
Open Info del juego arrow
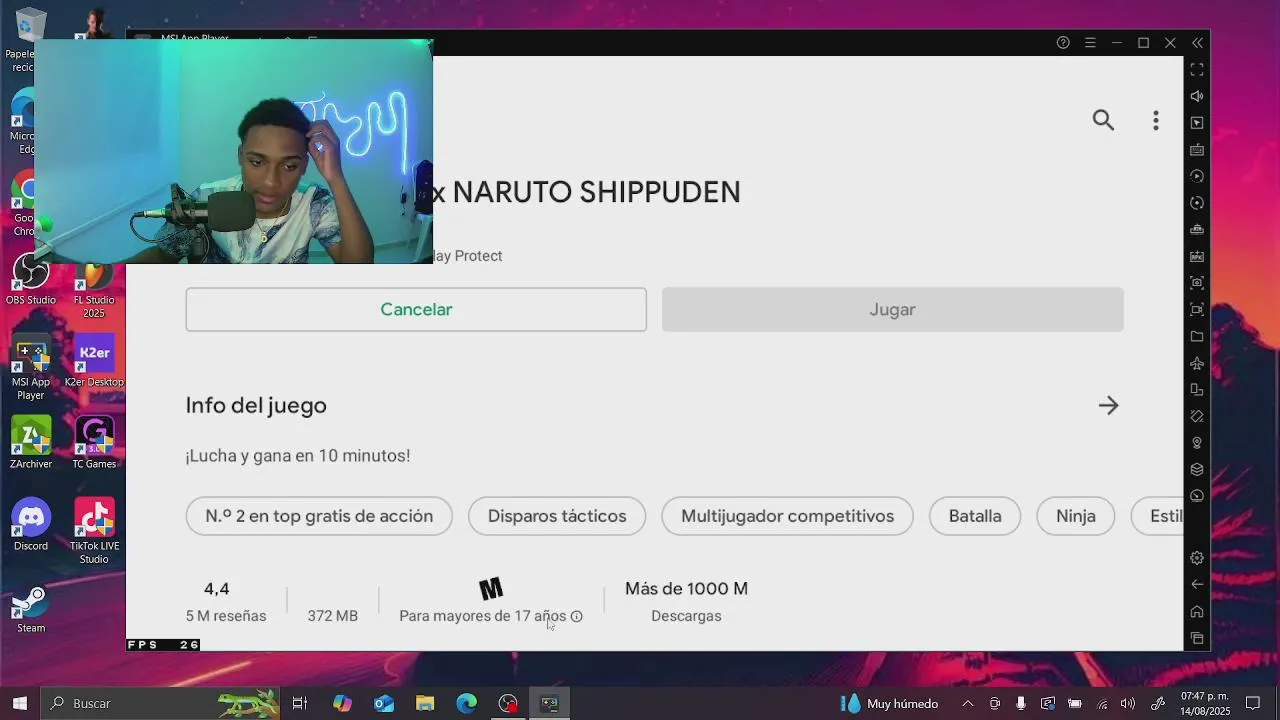coord(1108,406)
